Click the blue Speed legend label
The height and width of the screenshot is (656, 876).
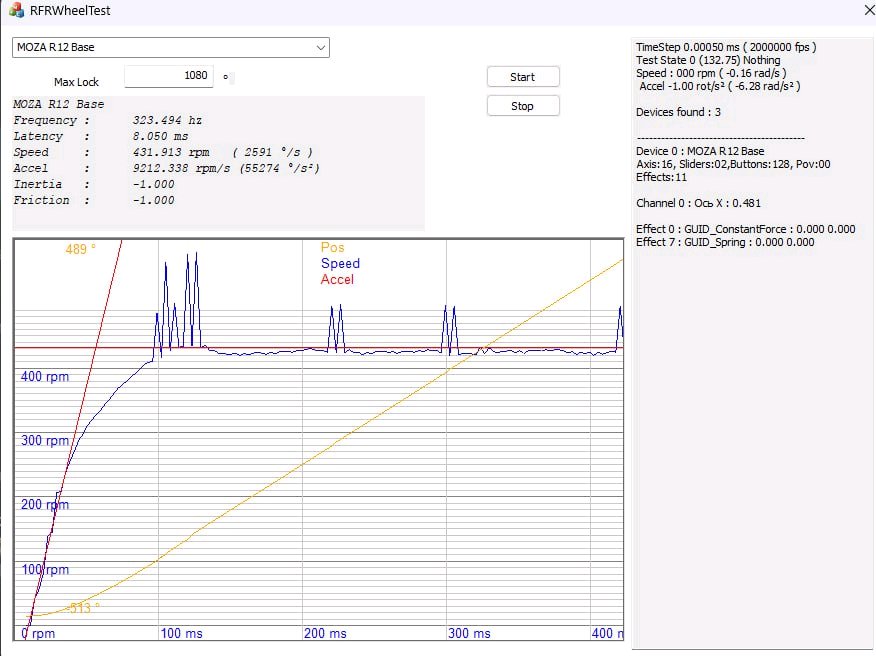coord(340,263)
